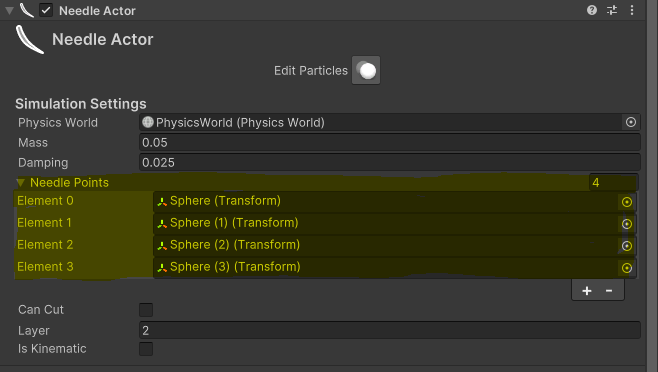Click transform icon of Sphere (3) (Transform)

tap(162, 268)
